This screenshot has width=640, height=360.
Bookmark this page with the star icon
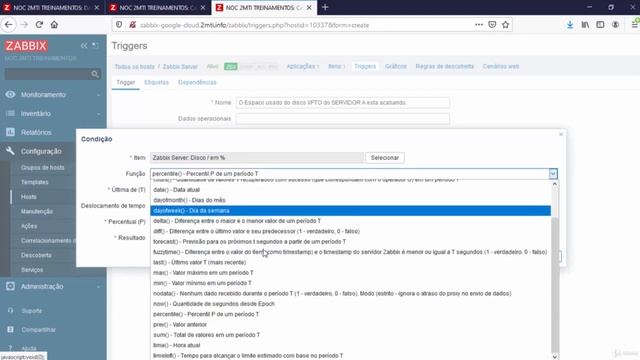tap(506, 25)
